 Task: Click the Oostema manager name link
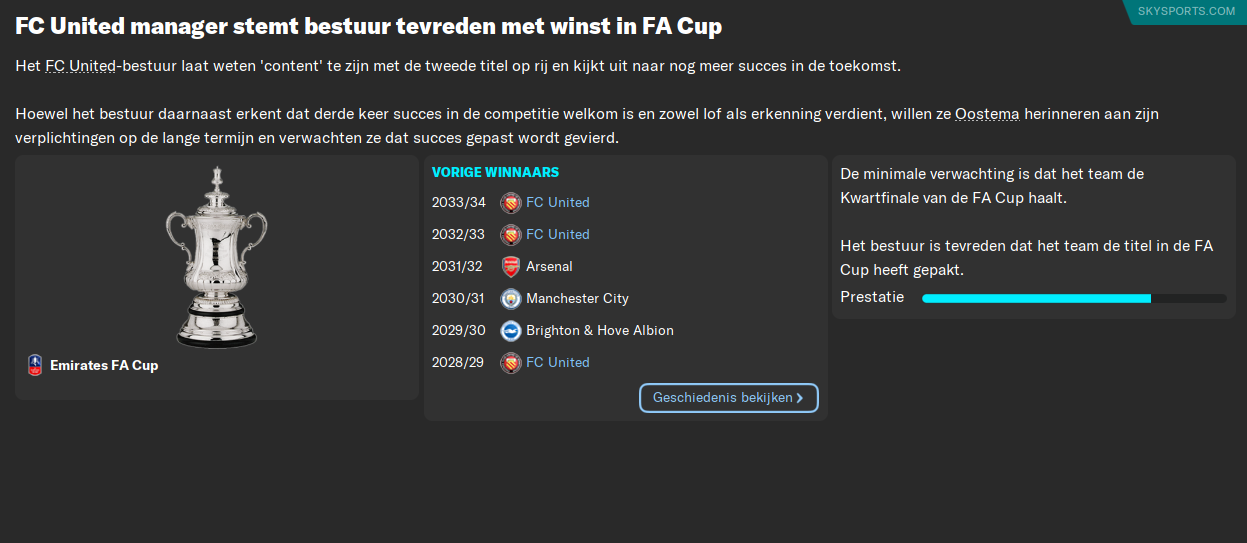987,114
